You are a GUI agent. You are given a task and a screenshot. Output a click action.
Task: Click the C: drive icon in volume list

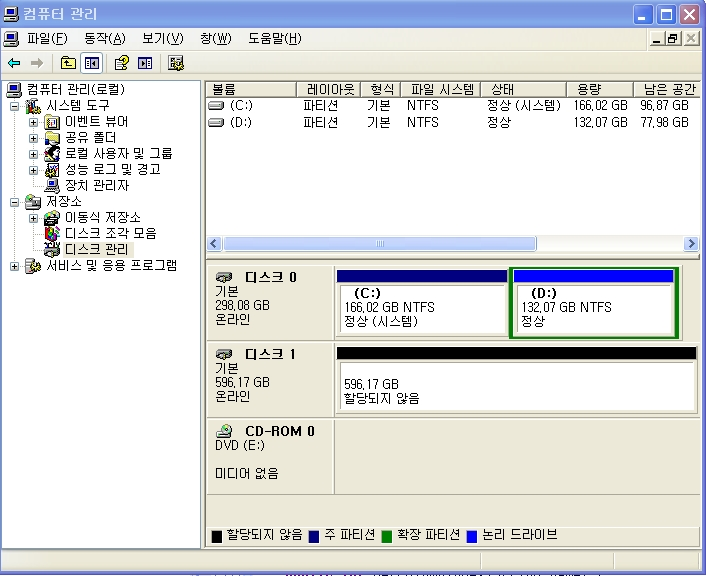click(x=216, y=105)
